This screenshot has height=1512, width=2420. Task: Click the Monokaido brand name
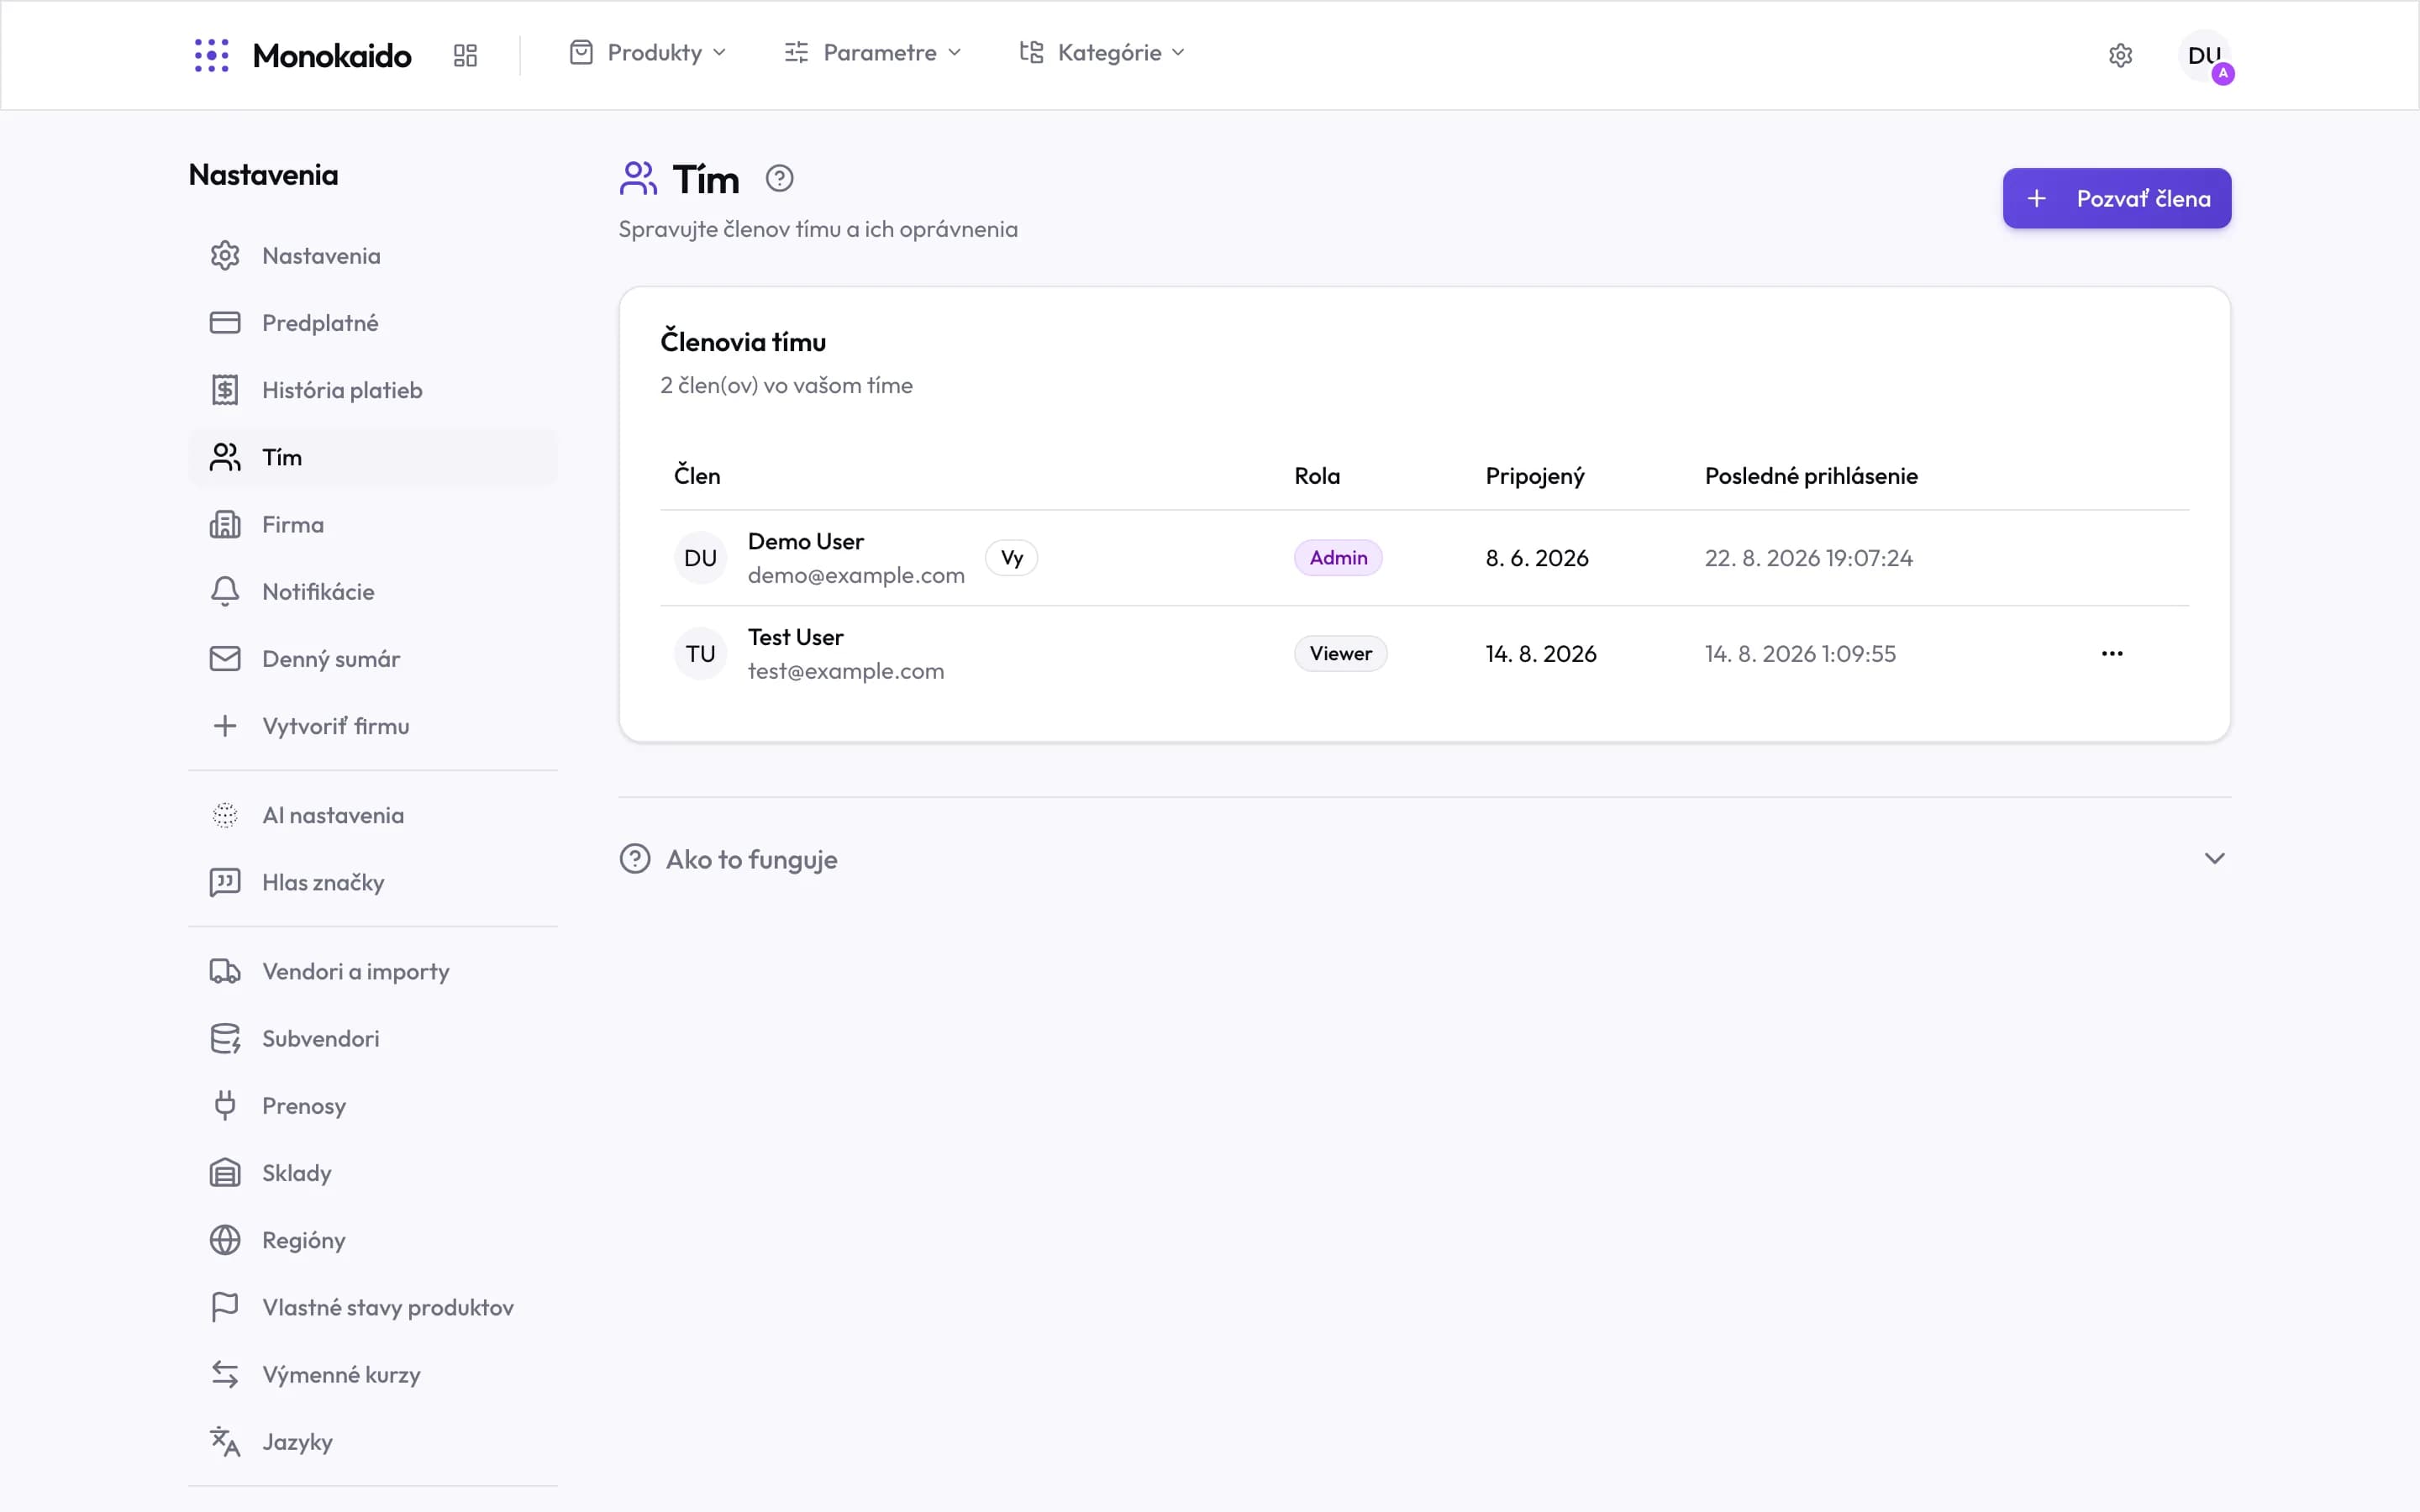point(332,55)
